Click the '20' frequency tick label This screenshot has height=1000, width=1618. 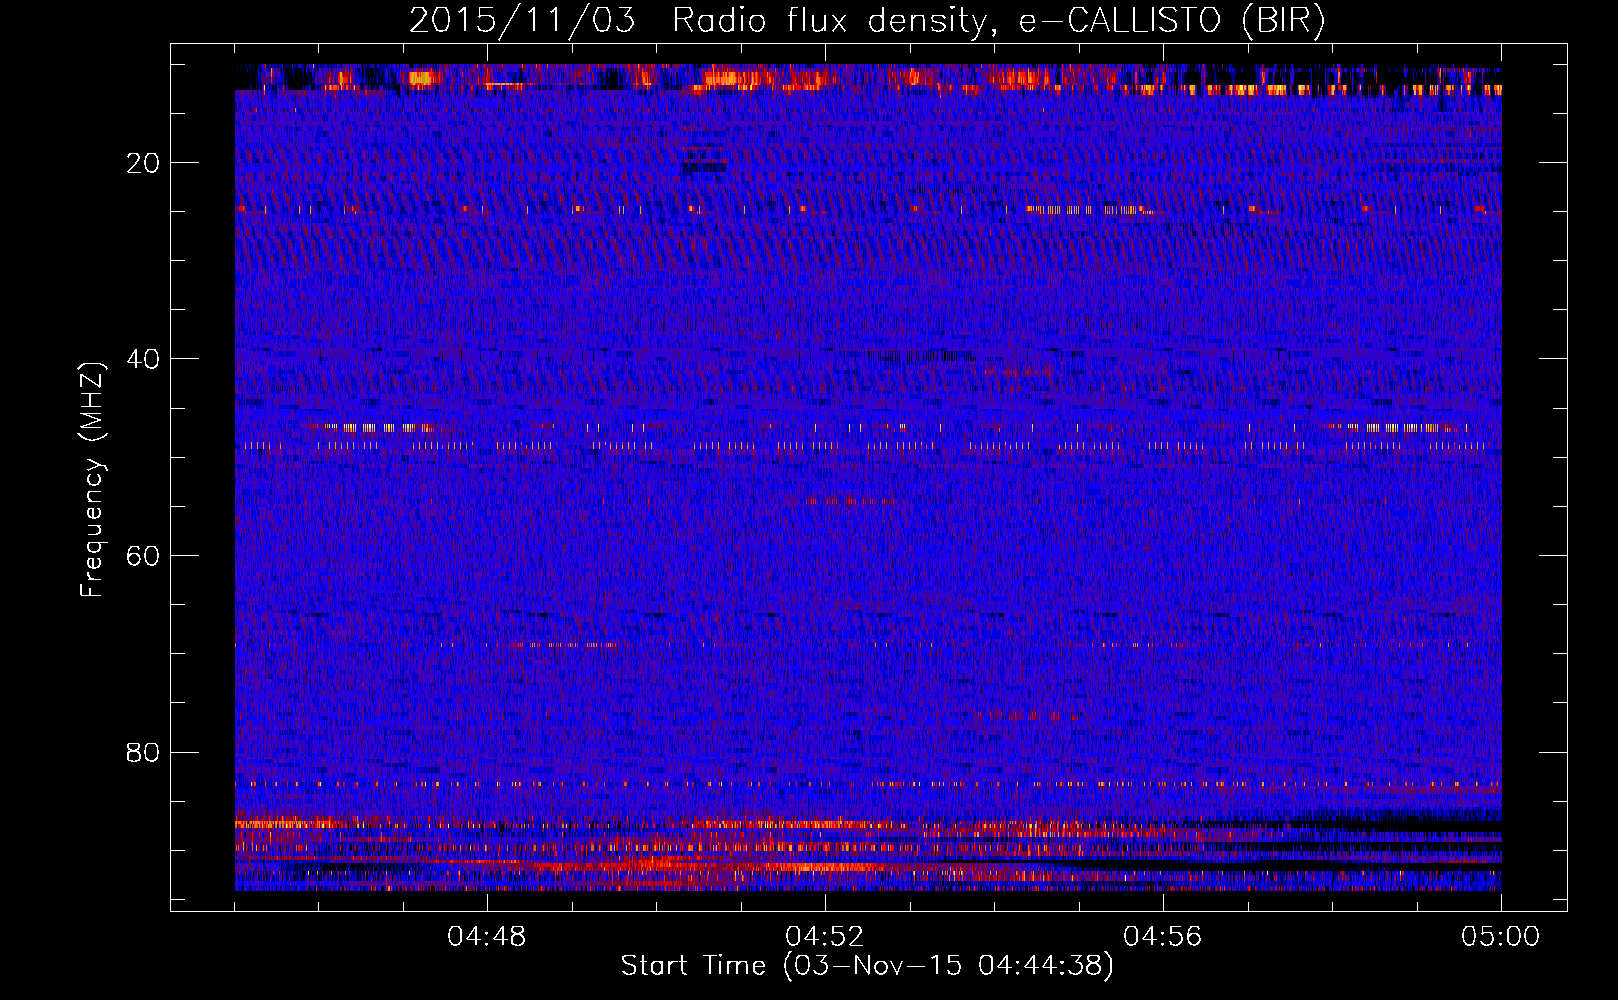144,163
